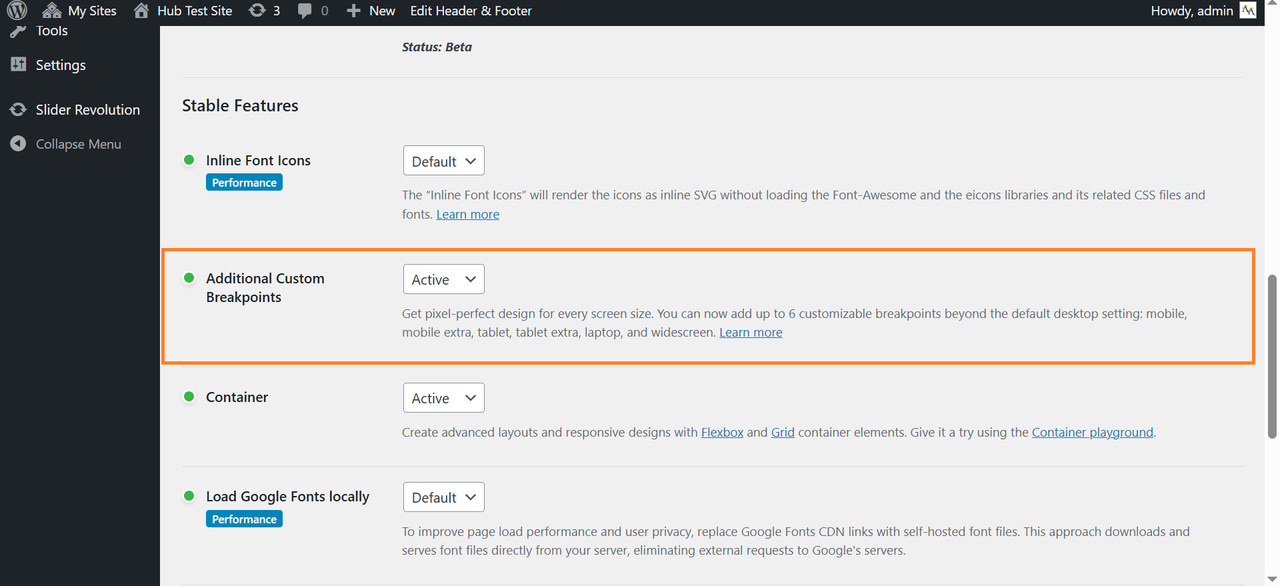This screenshot has height=586, width=1280.
Task: Open the My Sites network icon
Action: 52,11
